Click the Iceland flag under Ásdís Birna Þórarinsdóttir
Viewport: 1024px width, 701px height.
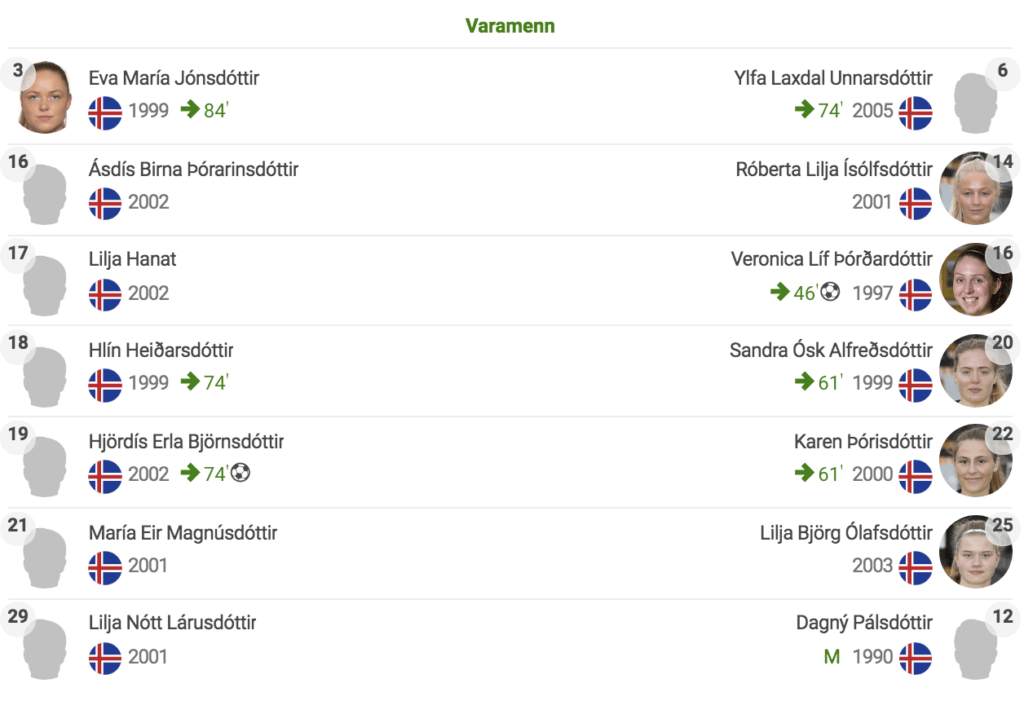(105, 203)
